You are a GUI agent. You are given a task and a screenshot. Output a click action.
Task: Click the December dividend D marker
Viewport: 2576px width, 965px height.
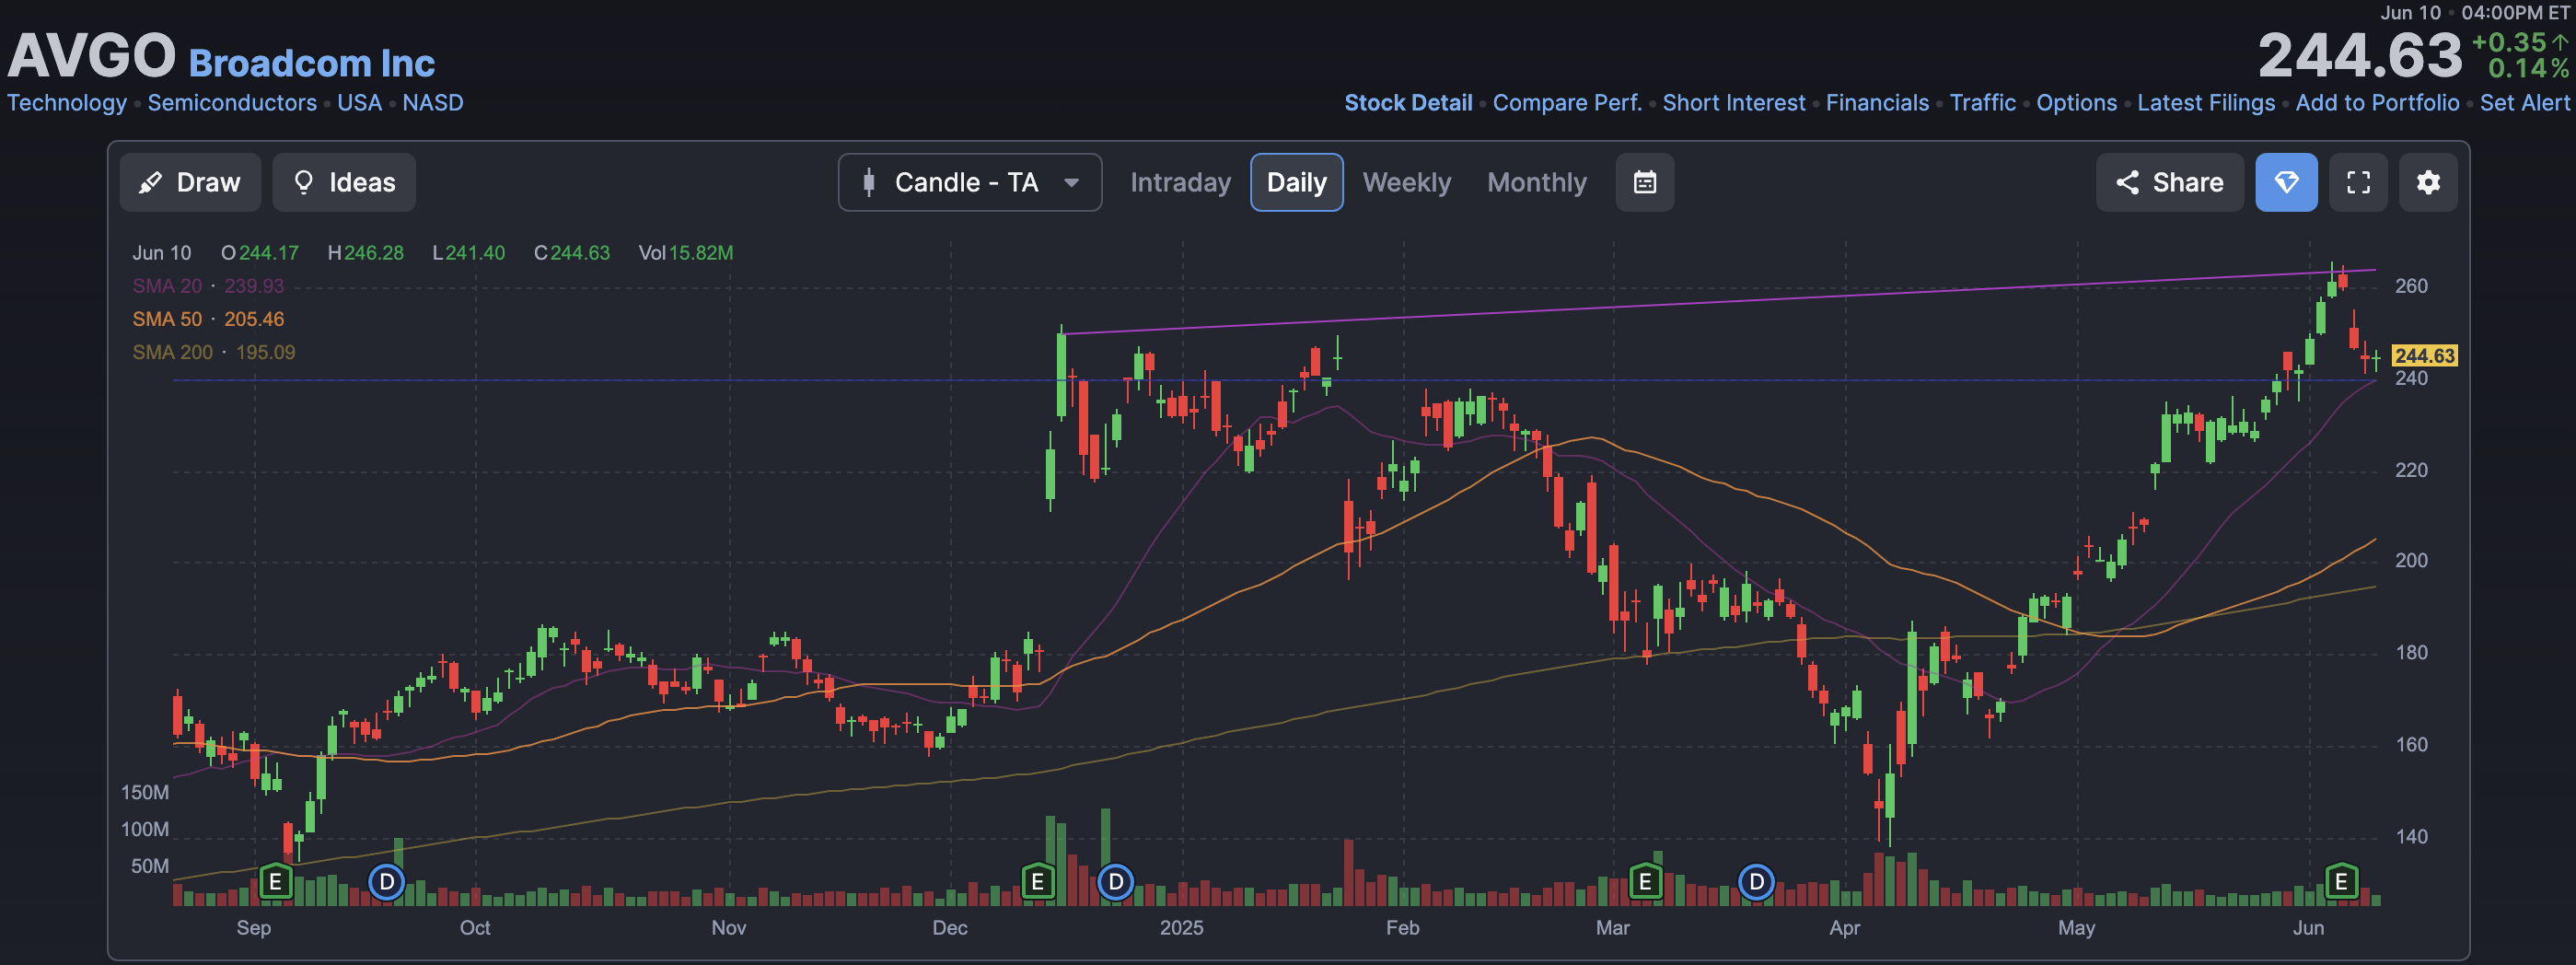[x=1115, y=882]
